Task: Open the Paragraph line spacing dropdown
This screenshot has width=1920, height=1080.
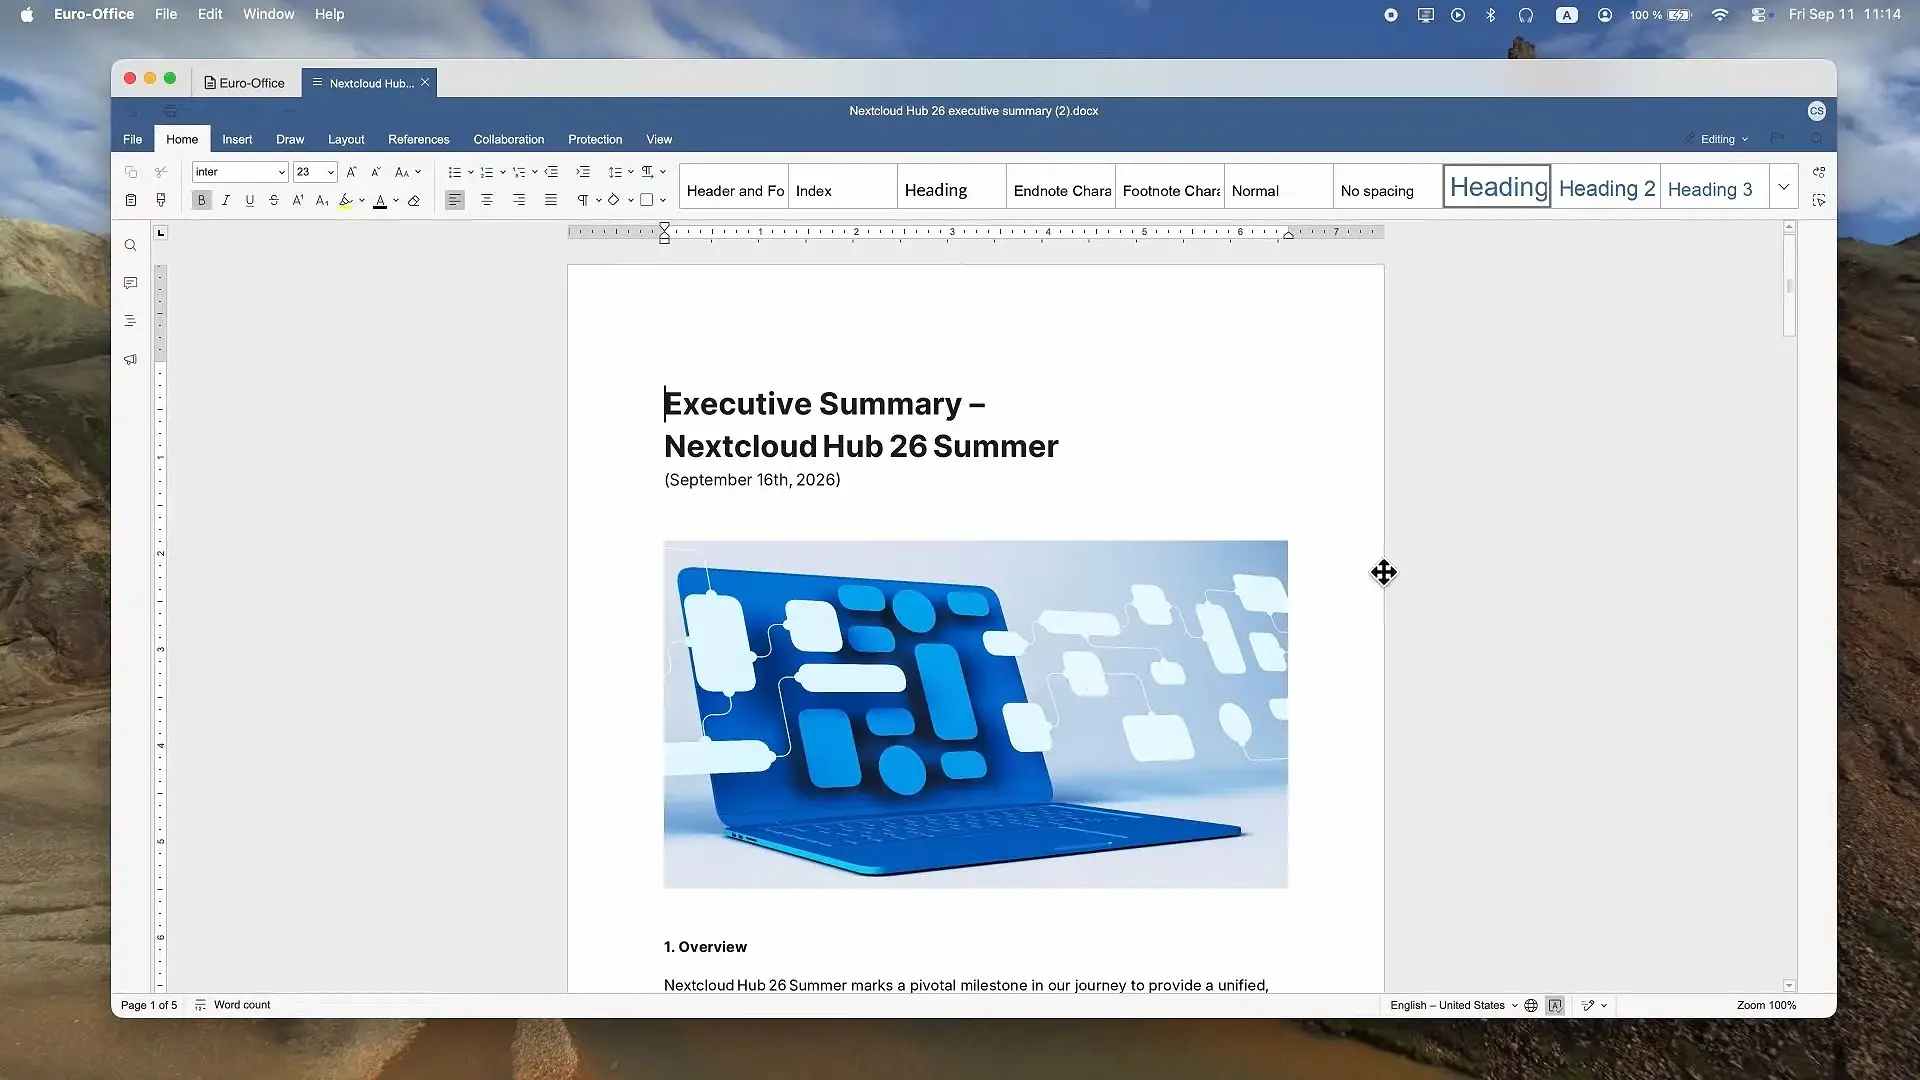Action: click(x=621, y=172)
